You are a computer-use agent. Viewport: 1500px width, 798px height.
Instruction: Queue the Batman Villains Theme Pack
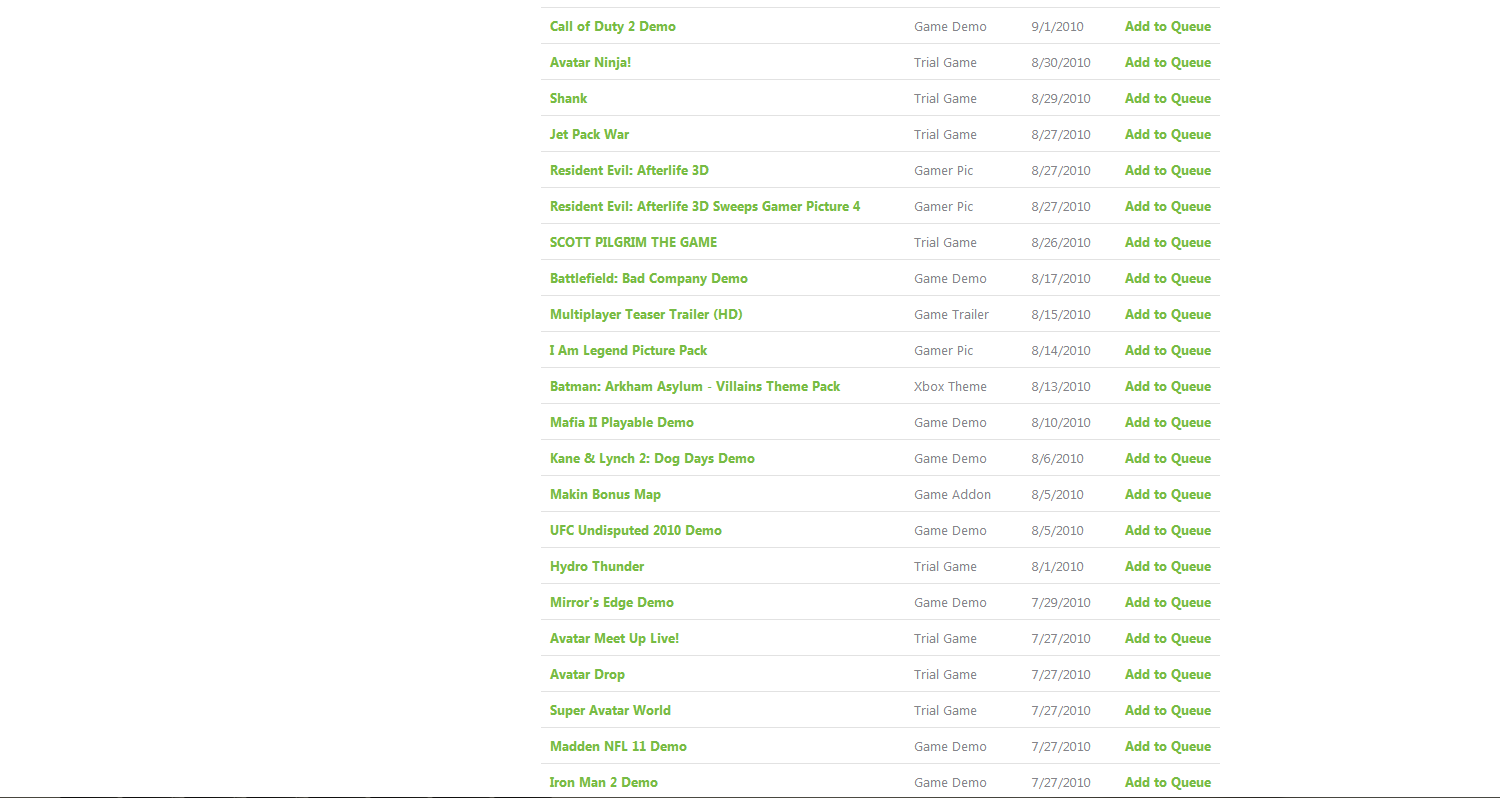(1167, 387)
